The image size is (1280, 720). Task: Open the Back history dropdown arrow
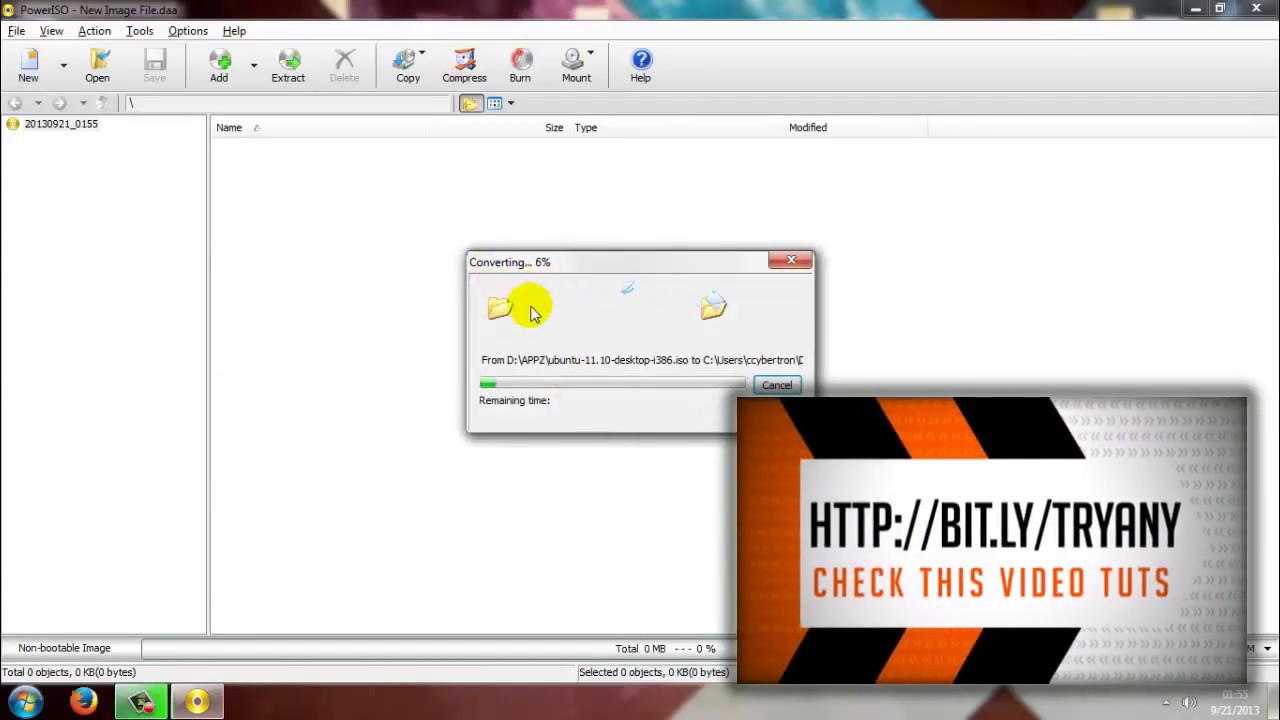[38, 103]
